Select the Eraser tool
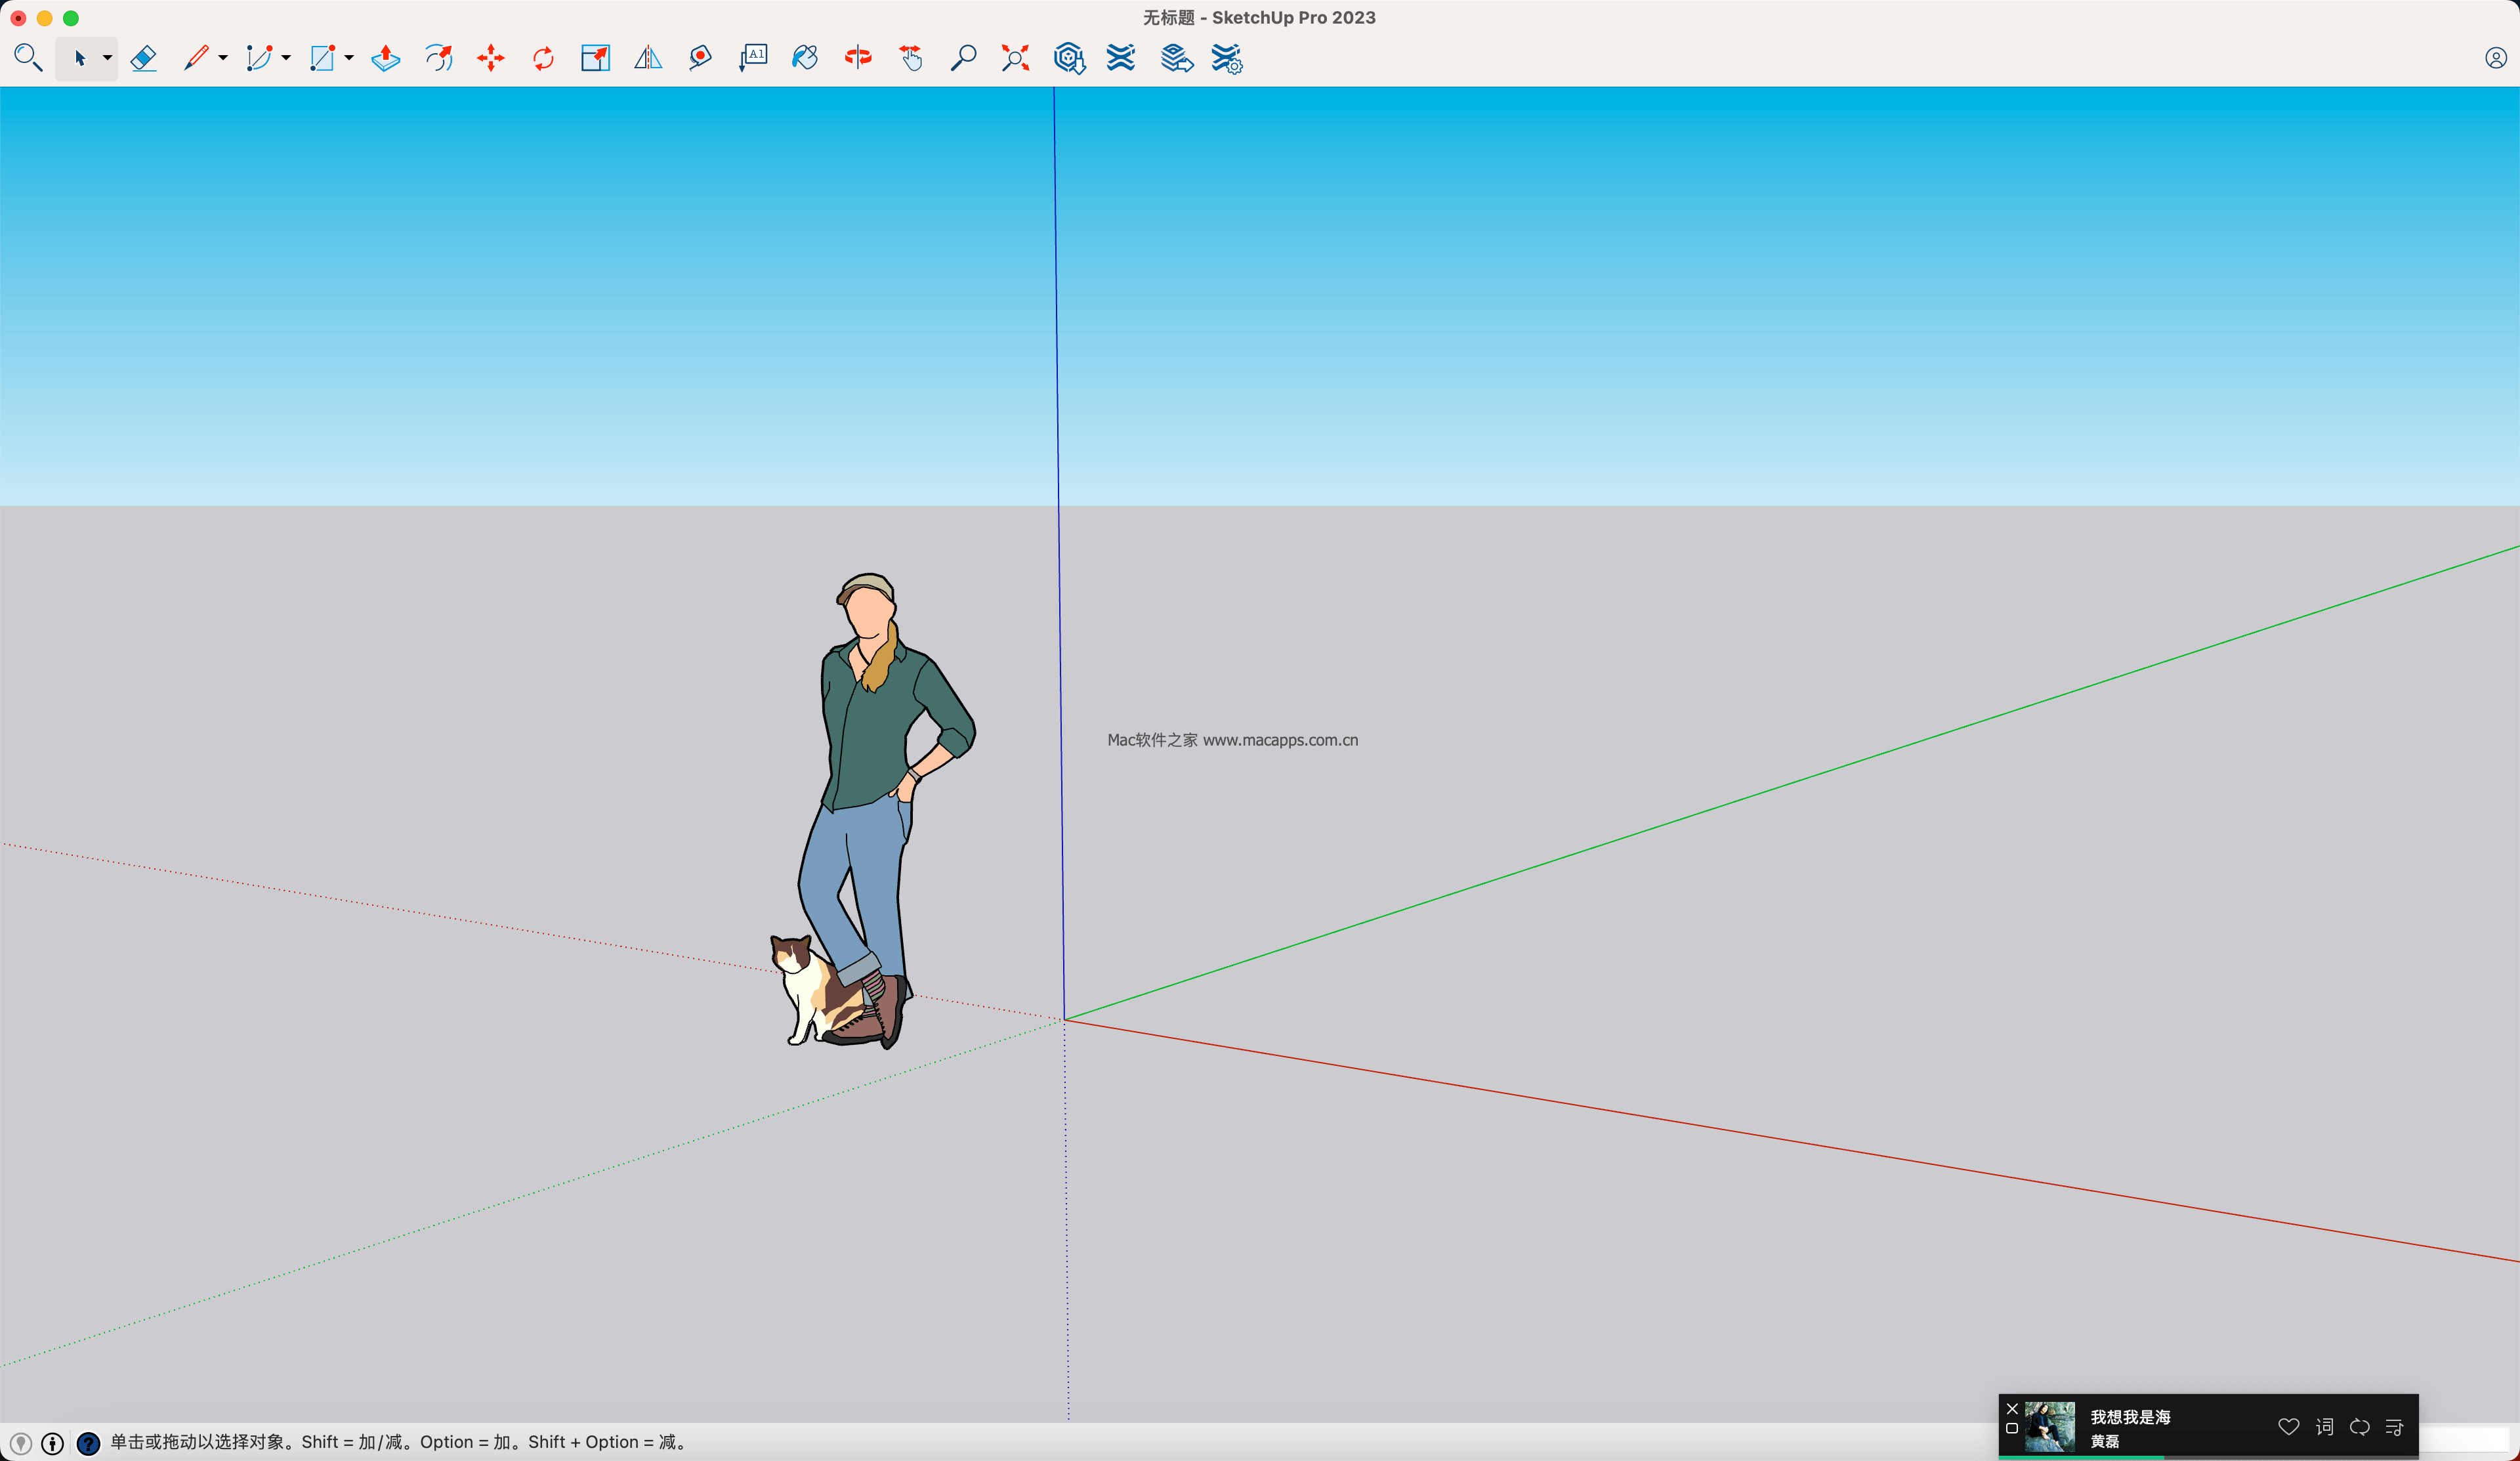This screenshot has height=1461, width=2520. [144, 58]
